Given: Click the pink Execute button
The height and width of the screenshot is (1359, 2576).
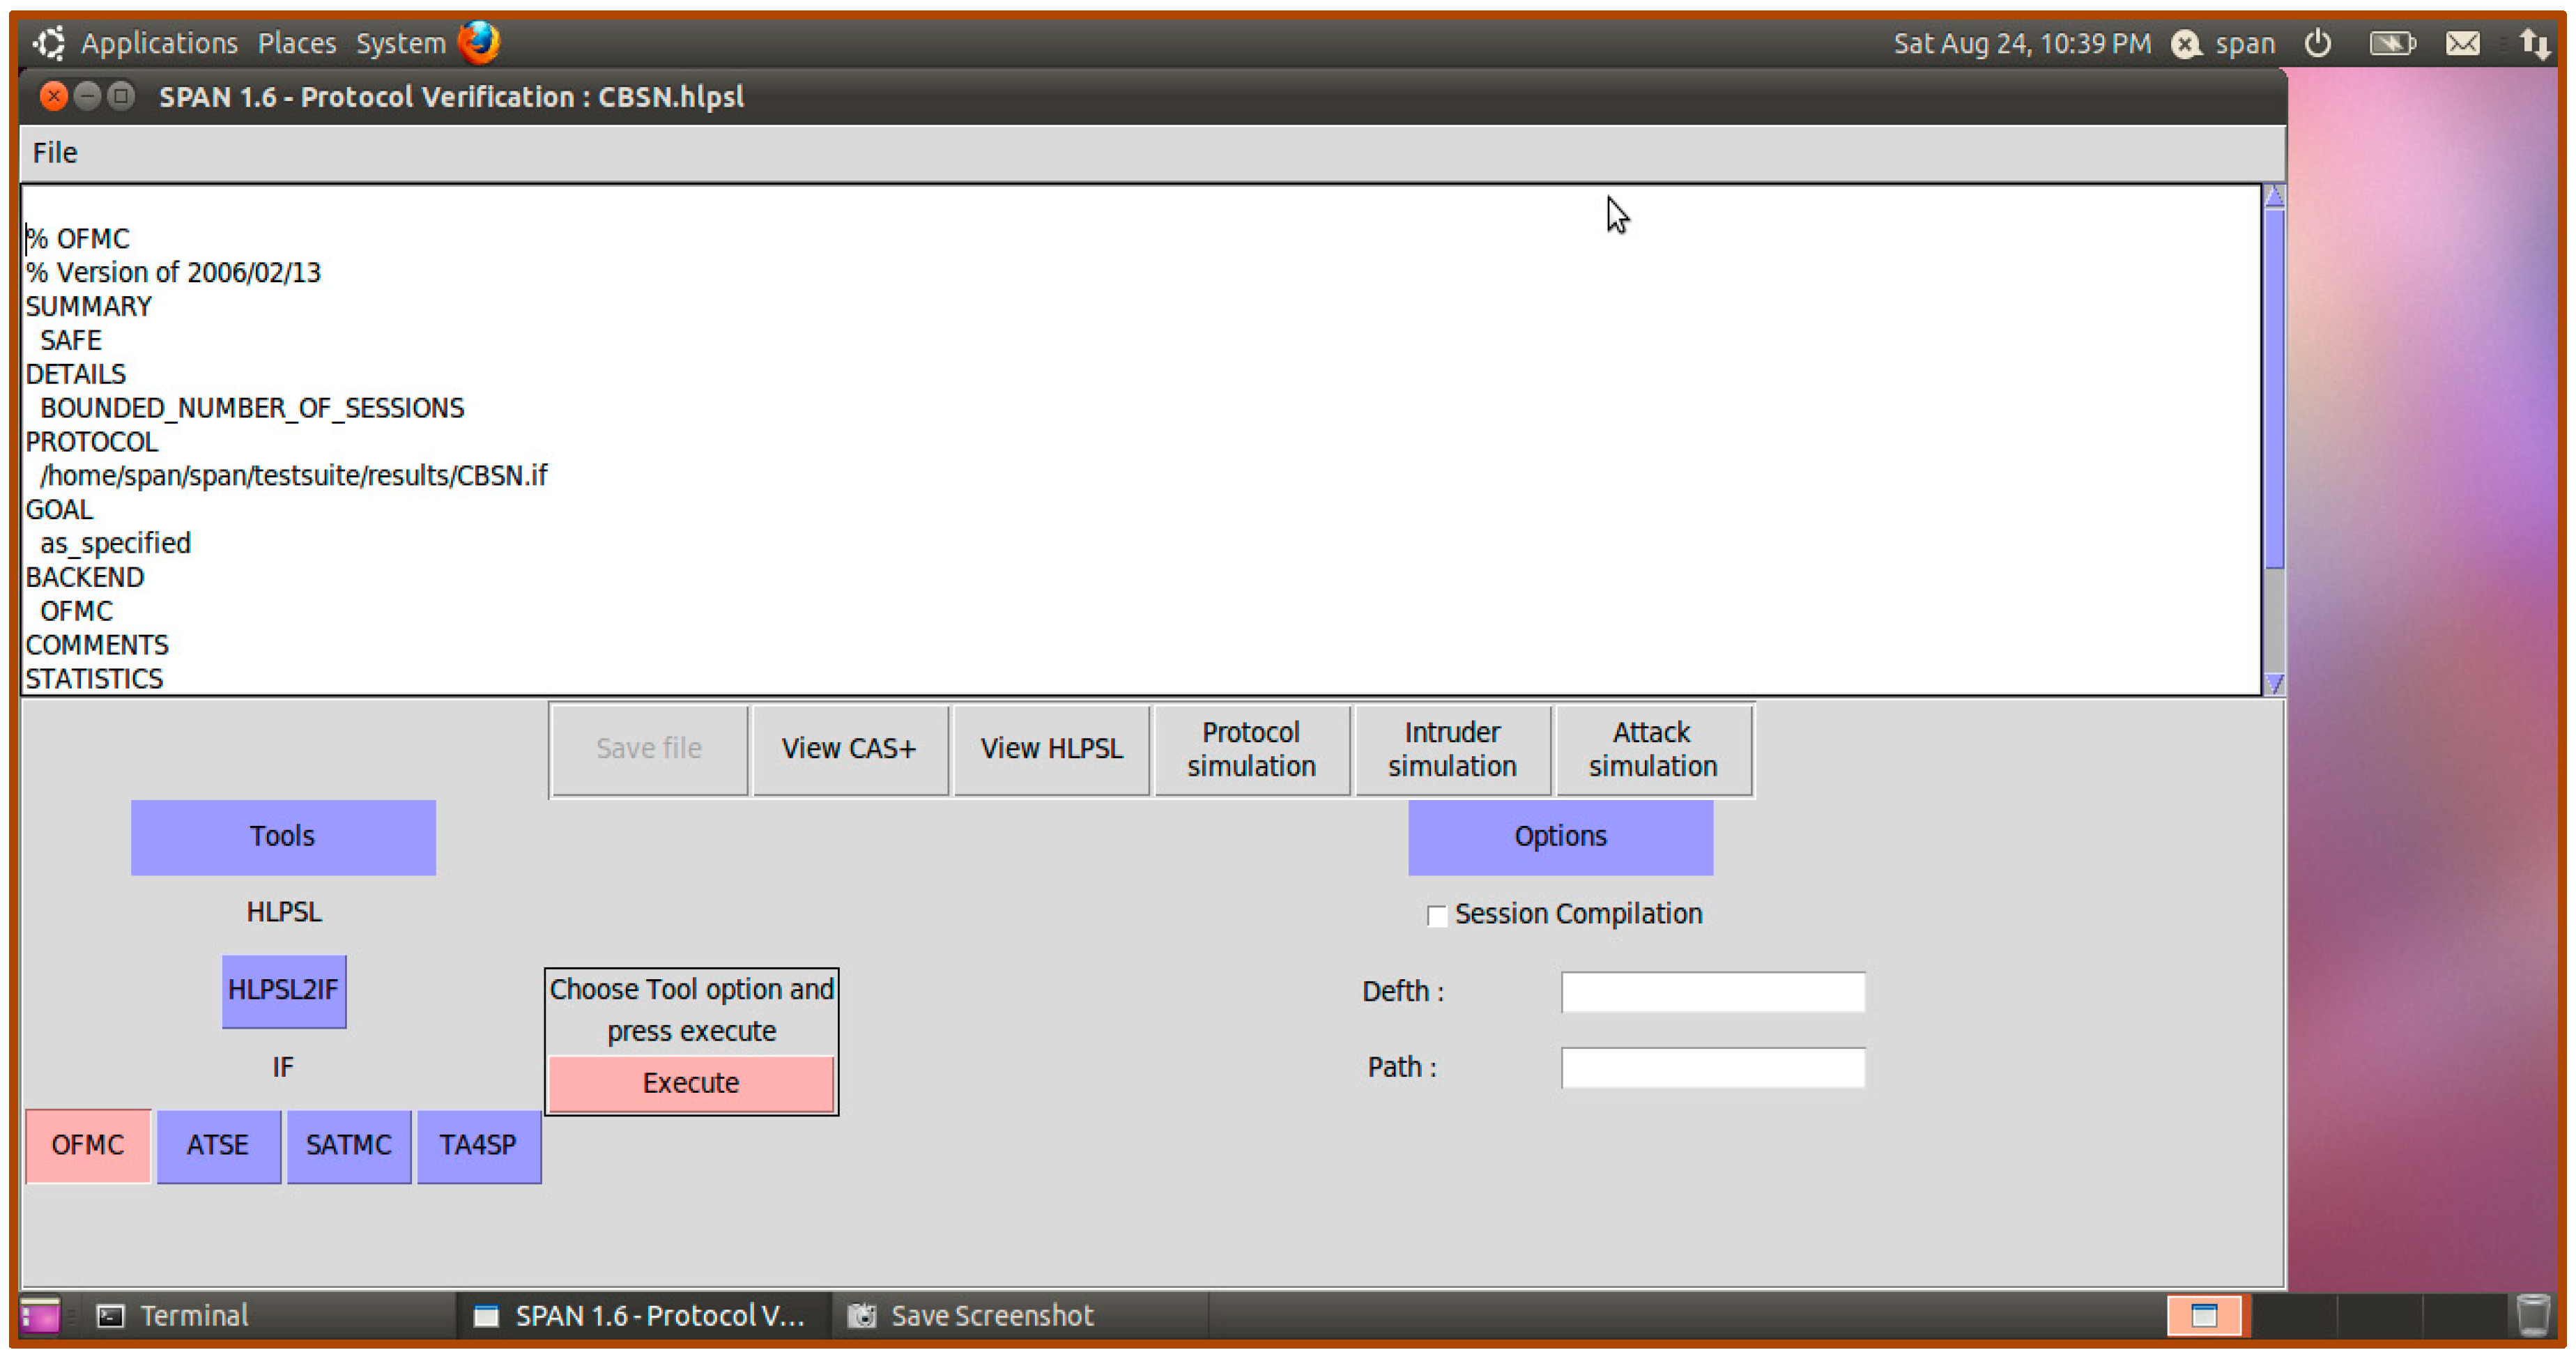Looking at the screenshot, I should pos(691,1083).
